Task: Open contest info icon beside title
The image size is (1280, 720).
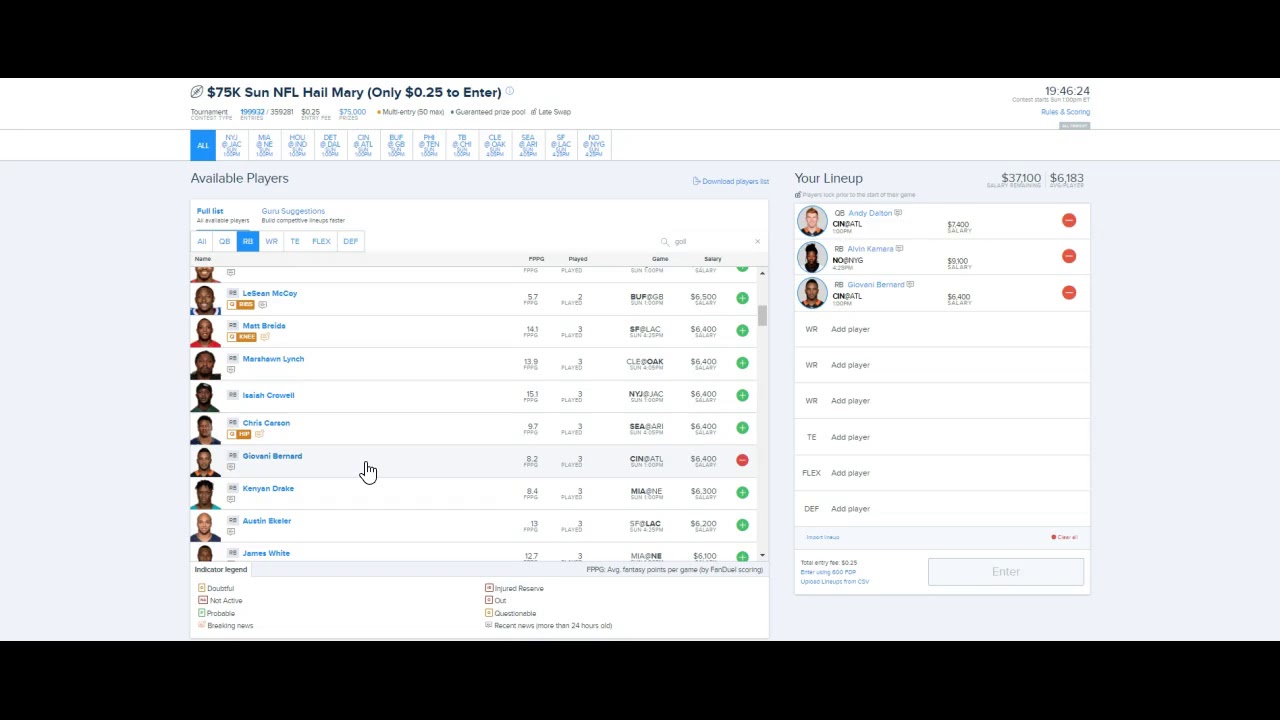Action: [x=510, y=92]
